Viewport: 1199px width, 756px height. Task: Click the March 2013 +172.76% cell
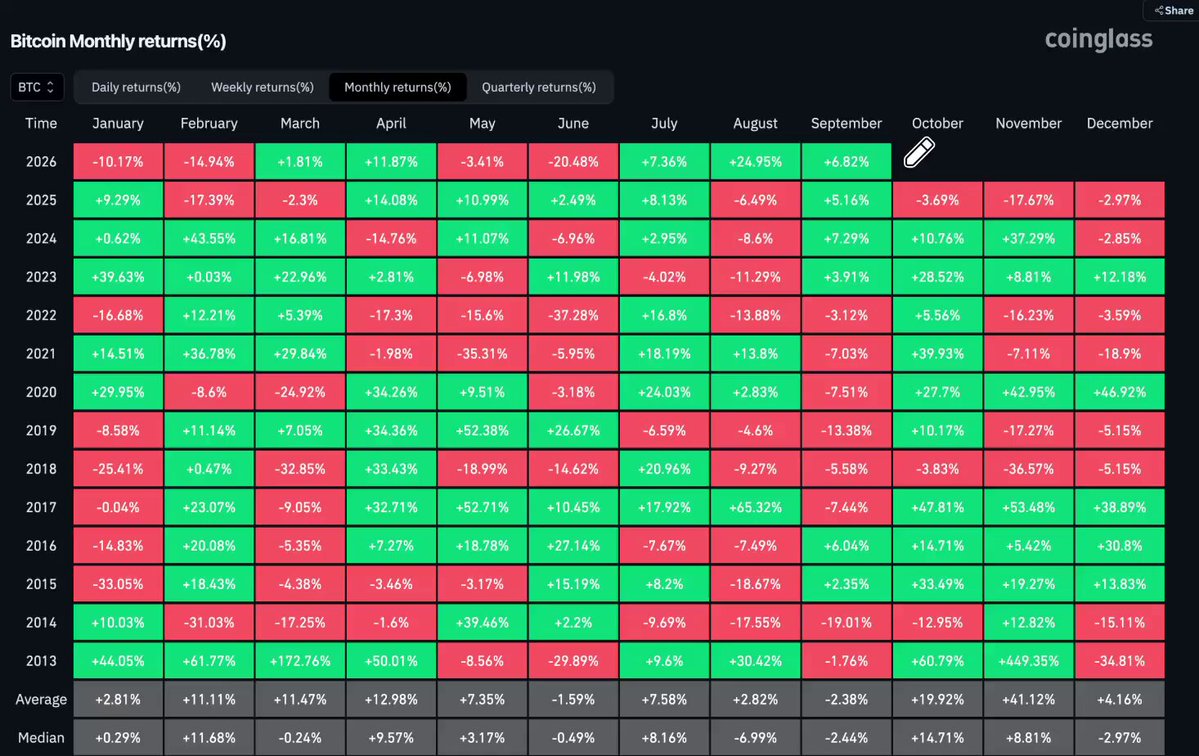click(x=300, y=661)
